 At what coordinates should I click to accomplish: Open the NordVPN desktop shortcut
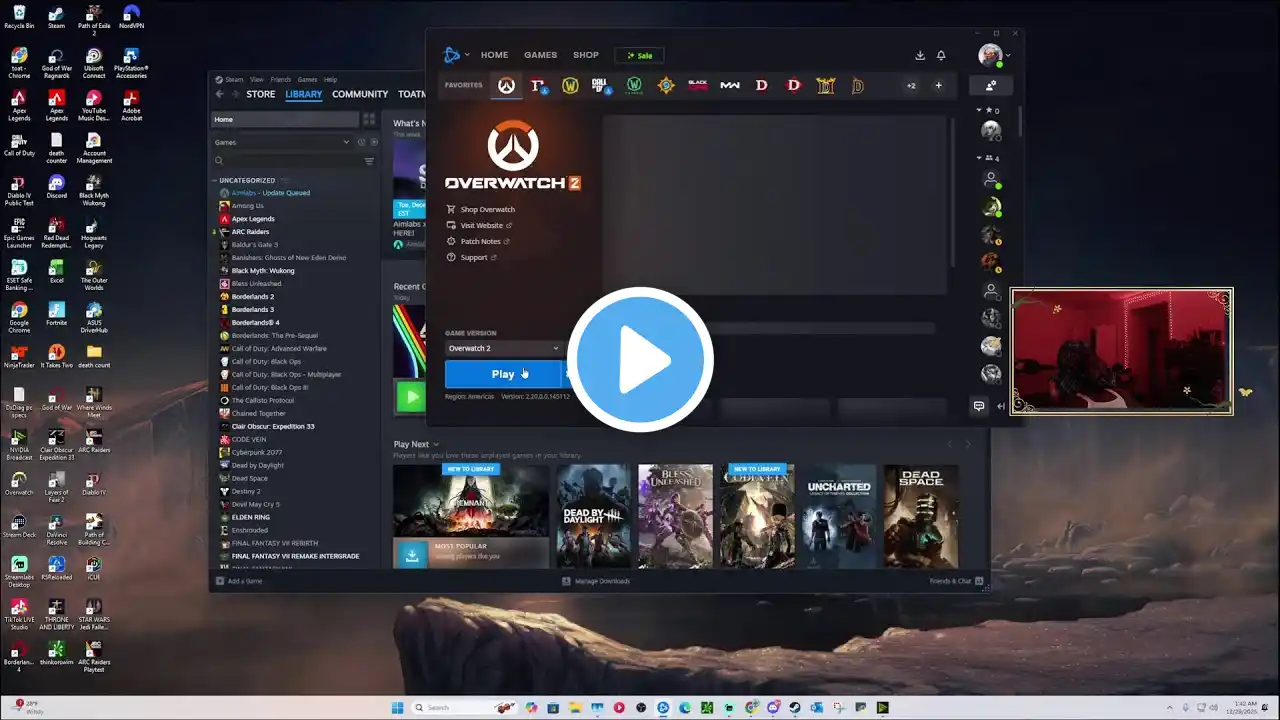coord(131,17)
